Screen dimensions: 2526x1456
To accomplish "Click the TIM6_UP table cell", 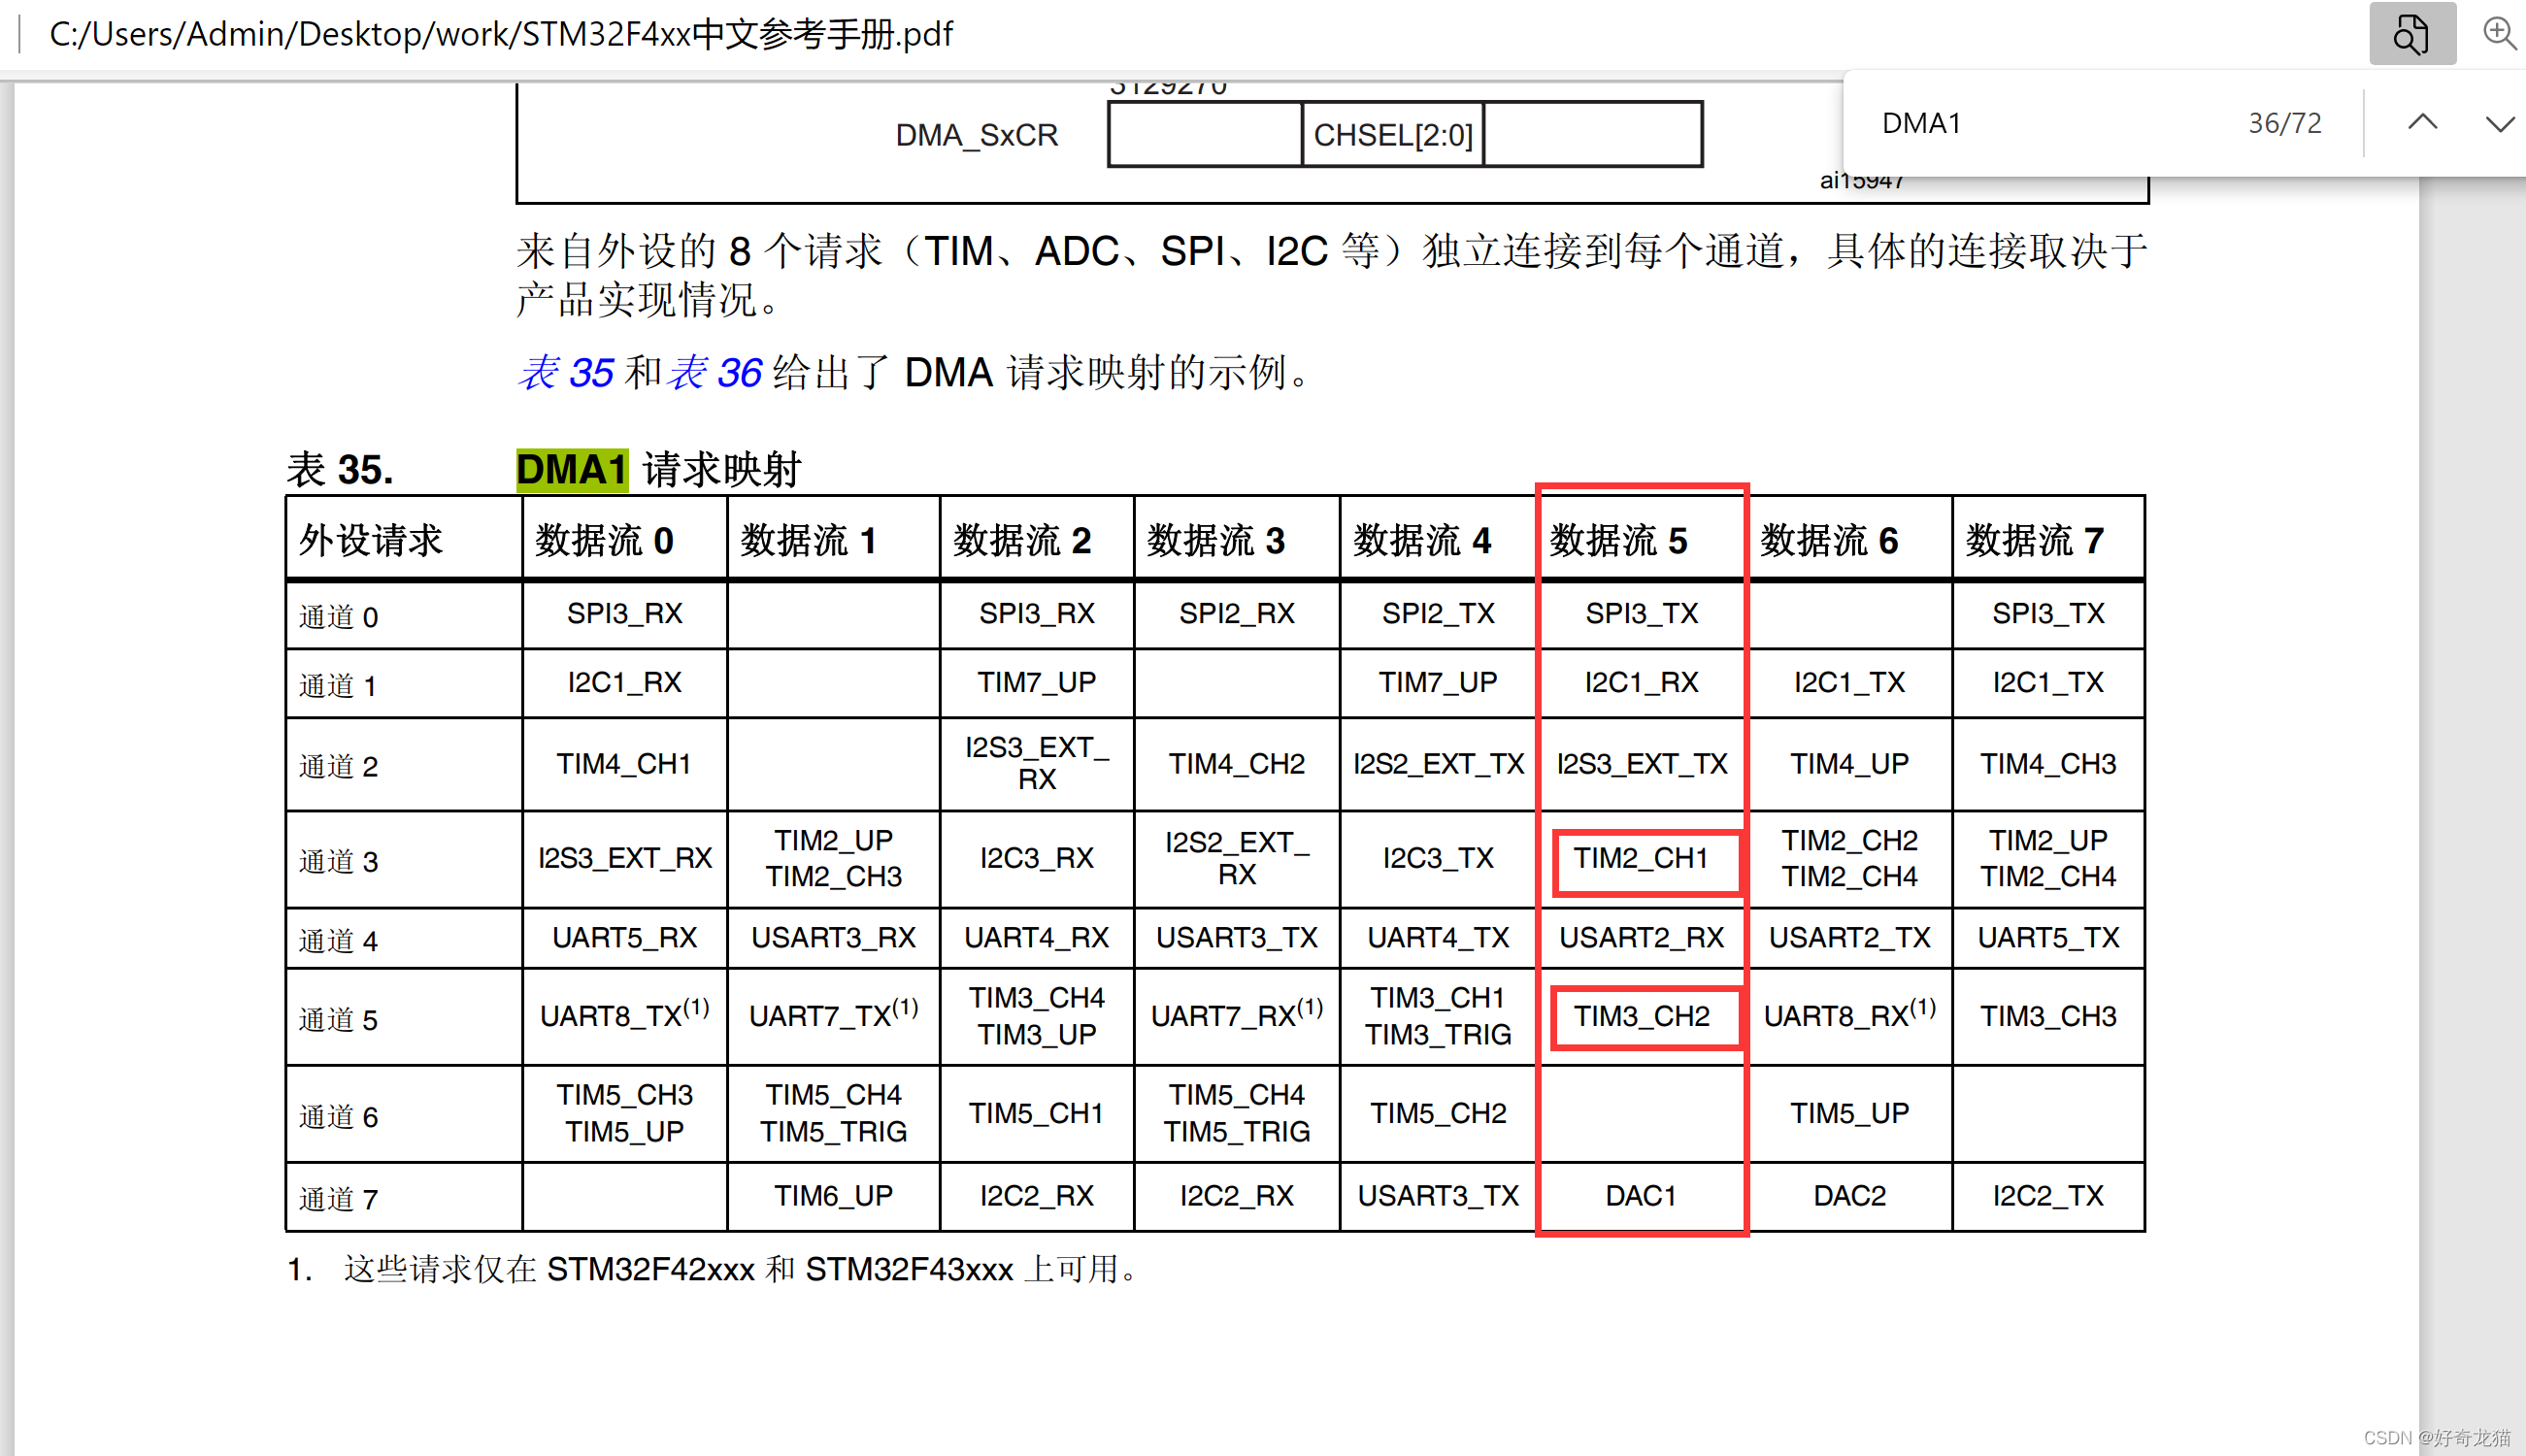I will coord(833,1196).
